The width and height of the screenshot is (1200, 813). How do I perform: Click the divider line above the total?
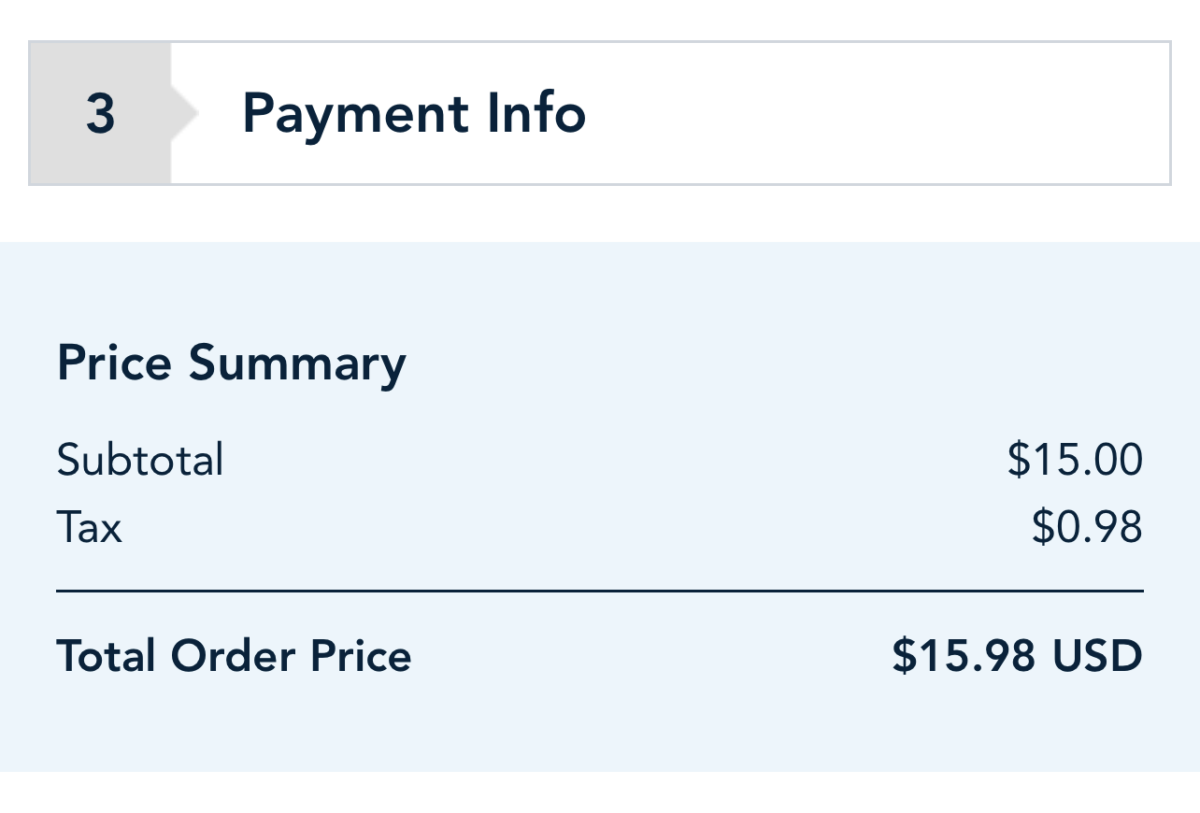(600, 591)
